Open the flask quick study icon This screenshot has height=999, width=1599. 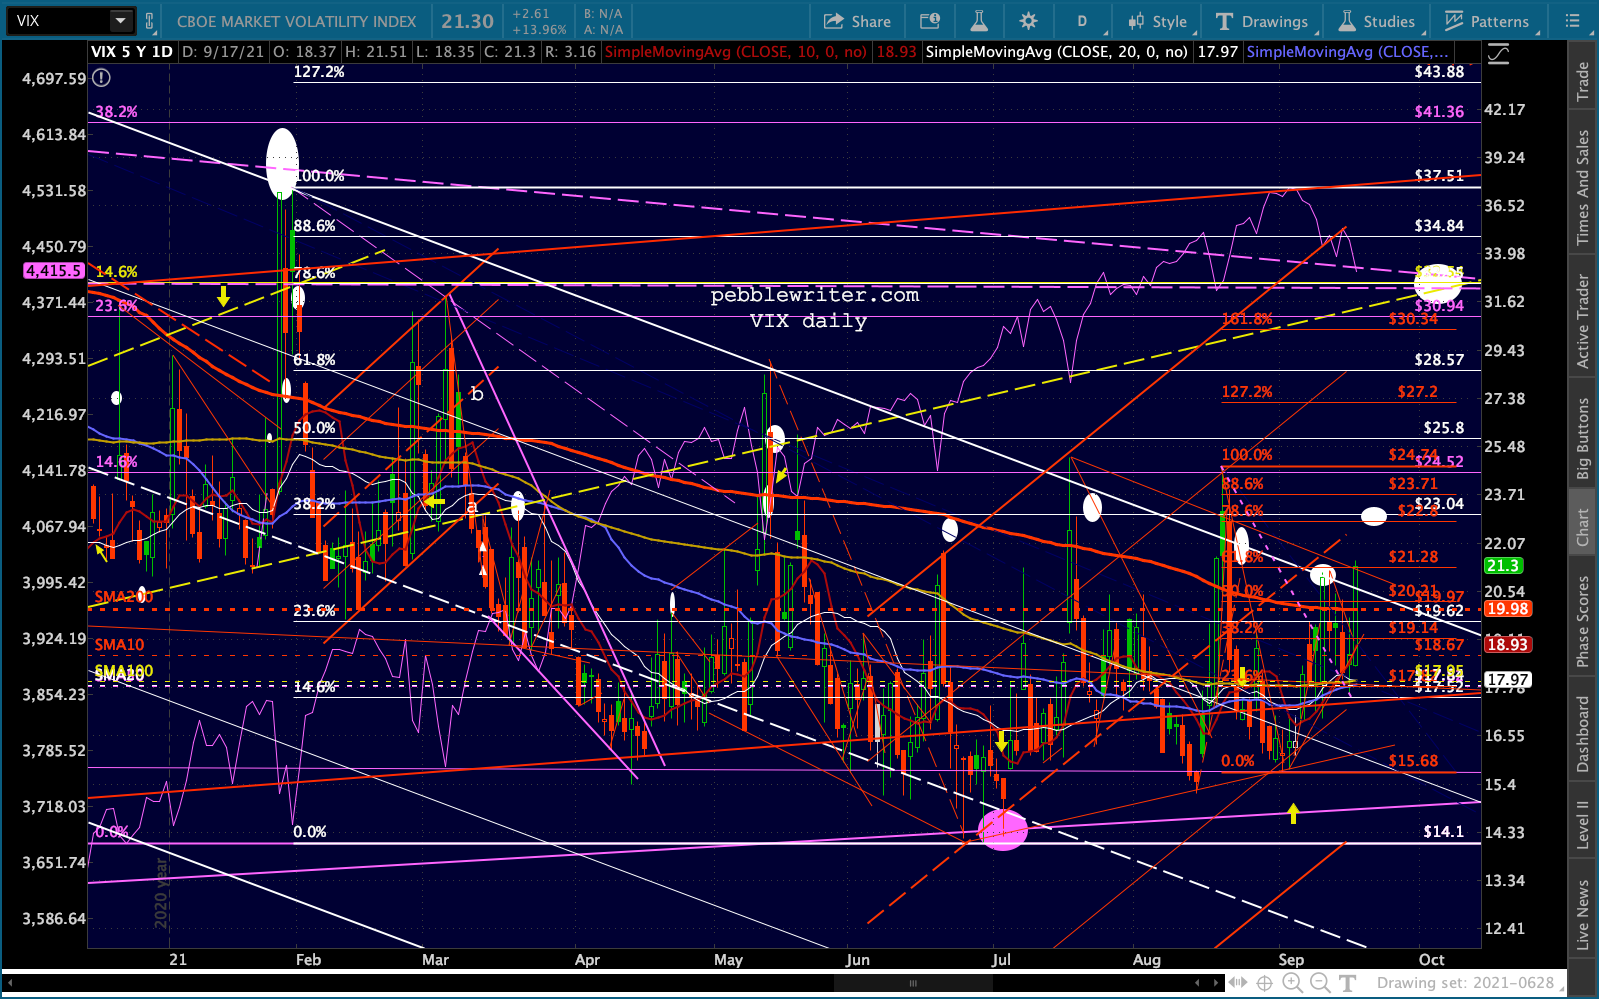pyautogui.click(x=979, y=21)
